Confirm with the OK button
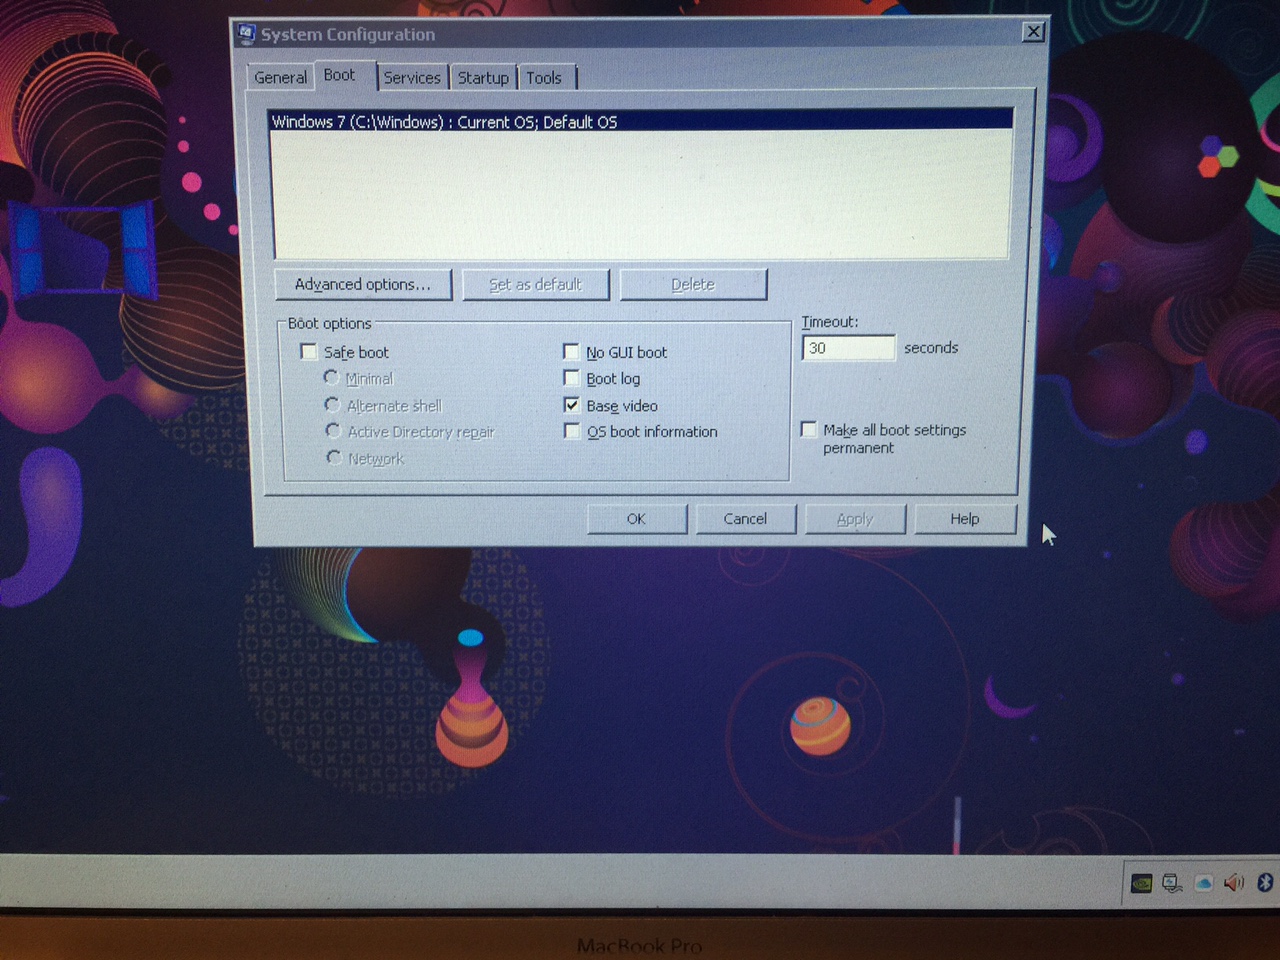This screenshot has width=1280, height=960. point(636,518)
